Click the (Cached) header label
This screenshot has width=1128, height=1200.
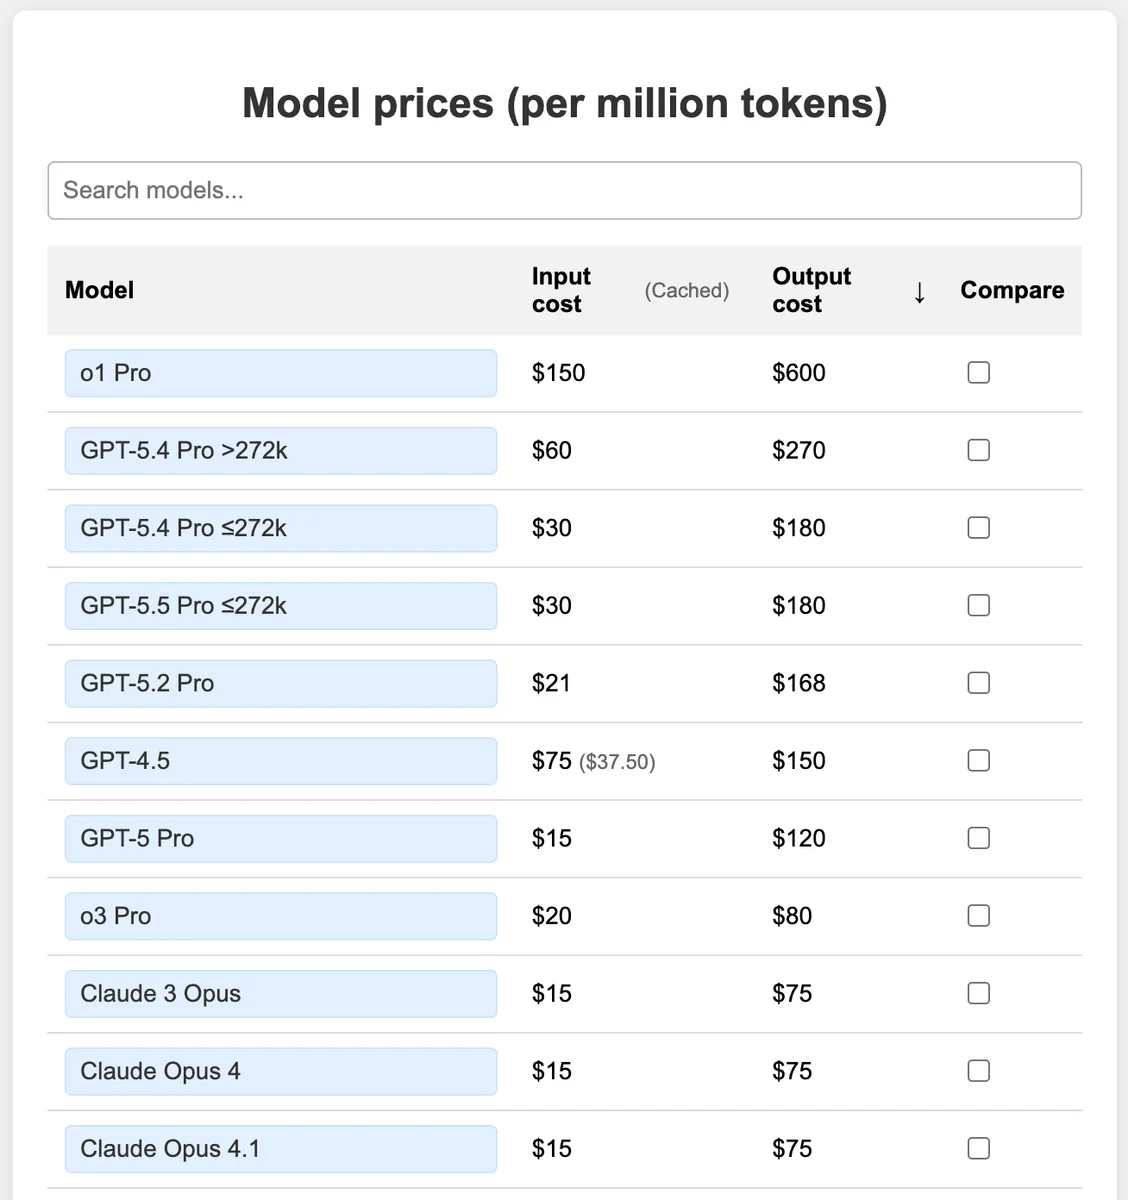pyautogui.click(x=686, y=290)
